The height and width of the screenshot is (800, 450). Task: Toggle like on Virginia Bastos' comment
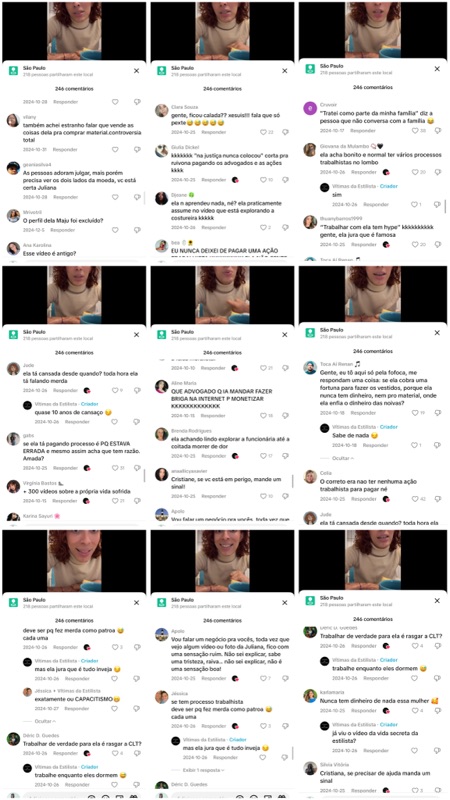pyautogui.click(x=115, y=501)
